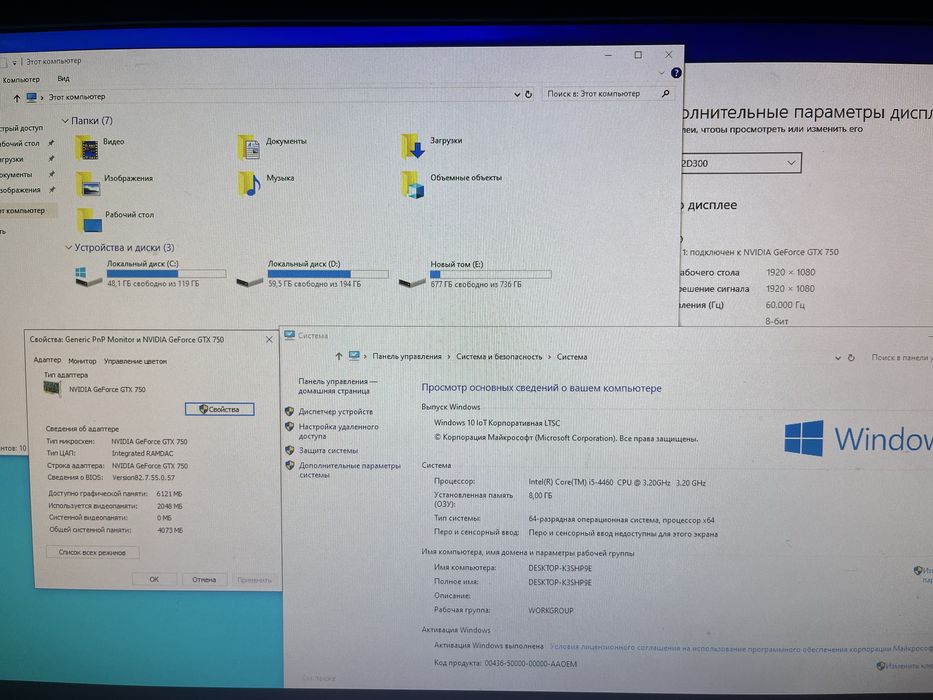This screenshot has height=700, width=933.
Task: Expand the Explorer ribbon chevron
Action: coord(661,73)
